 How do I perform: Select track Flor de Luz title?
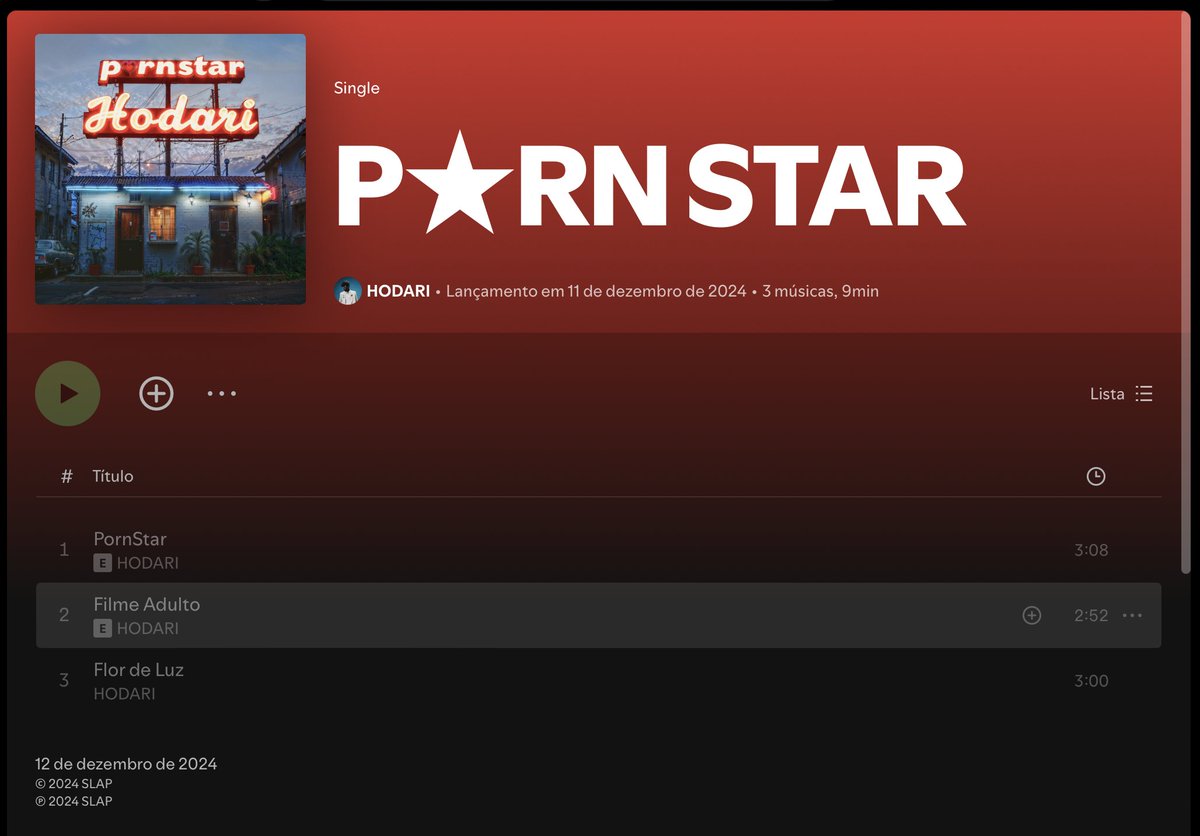[139, 670]
